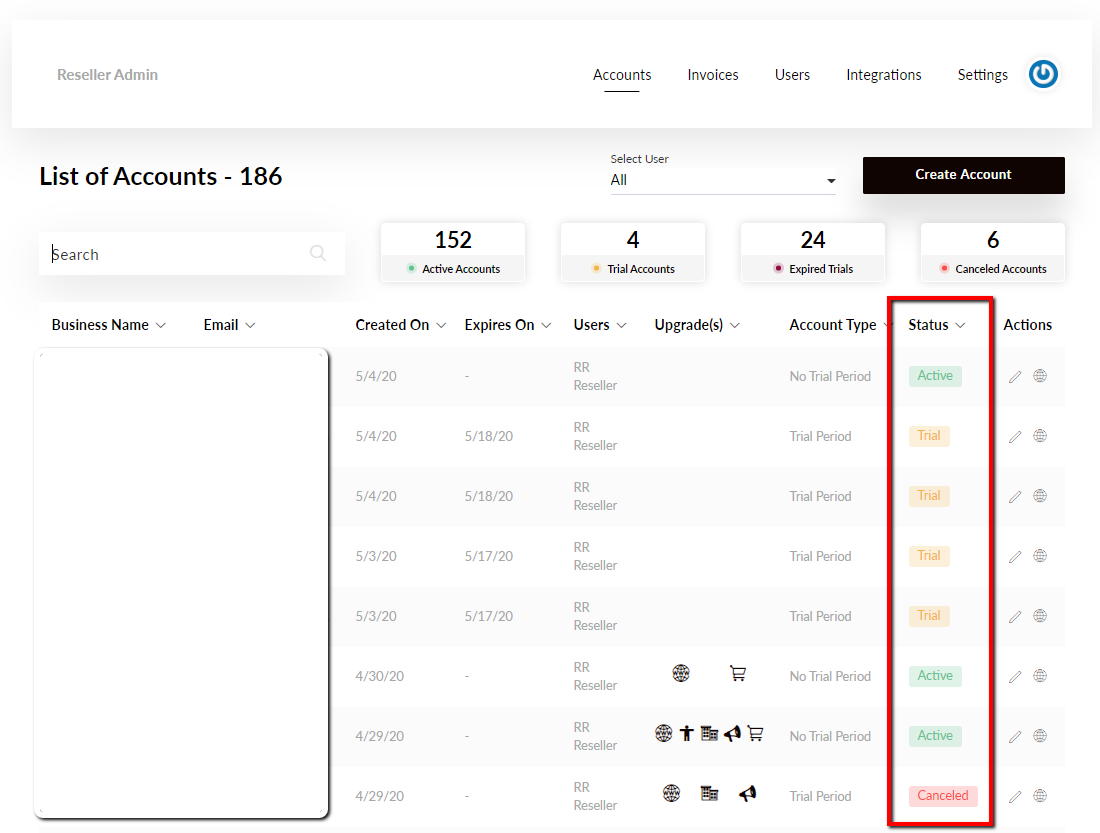Expand Email column sort chevron
This screenshot has width=1100, height=833.
click(250, 326)
